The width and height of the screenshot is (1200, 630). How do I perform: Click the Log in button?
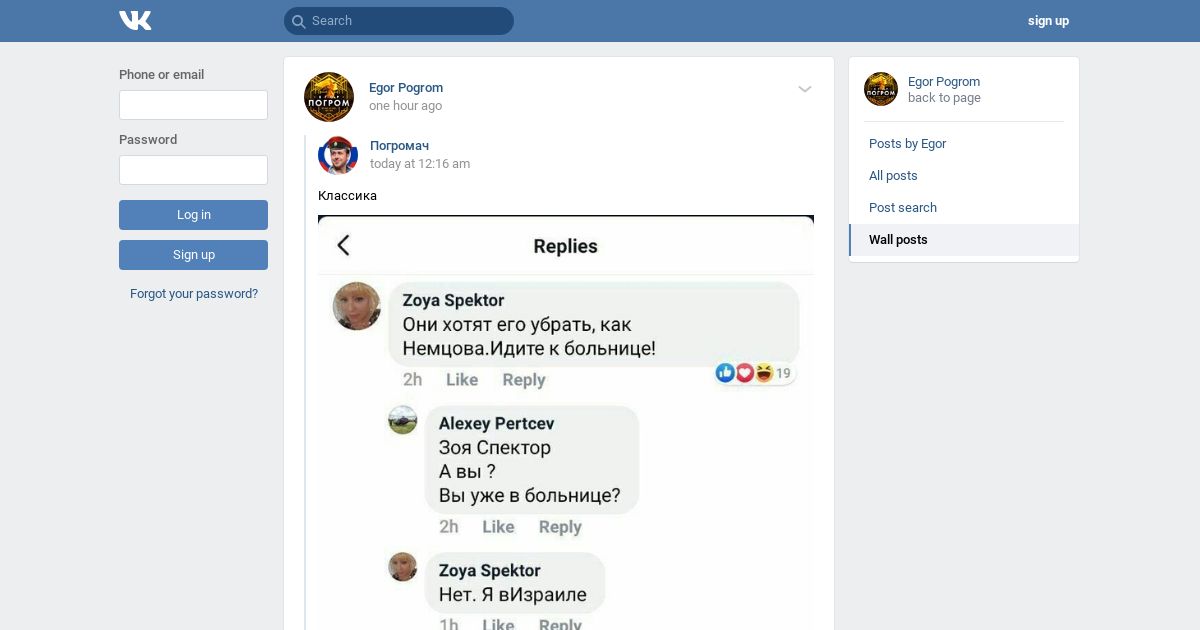[193, 215]
